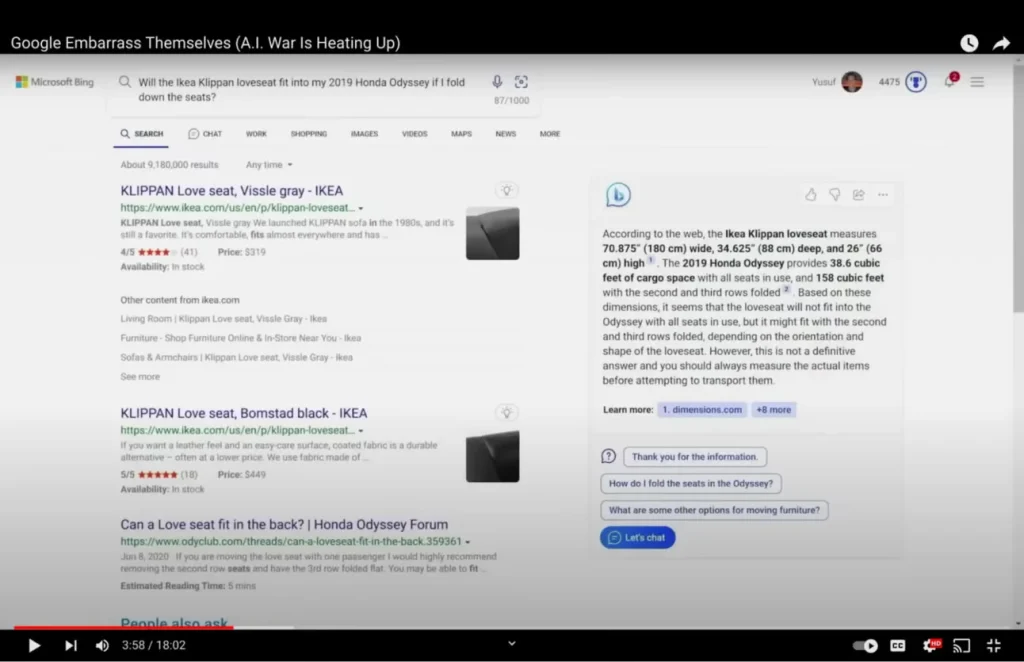Viewport: 1024px width, 662px height.
Task: Open Furniture - Shop Furniture Online sublink
Action: 240,338
